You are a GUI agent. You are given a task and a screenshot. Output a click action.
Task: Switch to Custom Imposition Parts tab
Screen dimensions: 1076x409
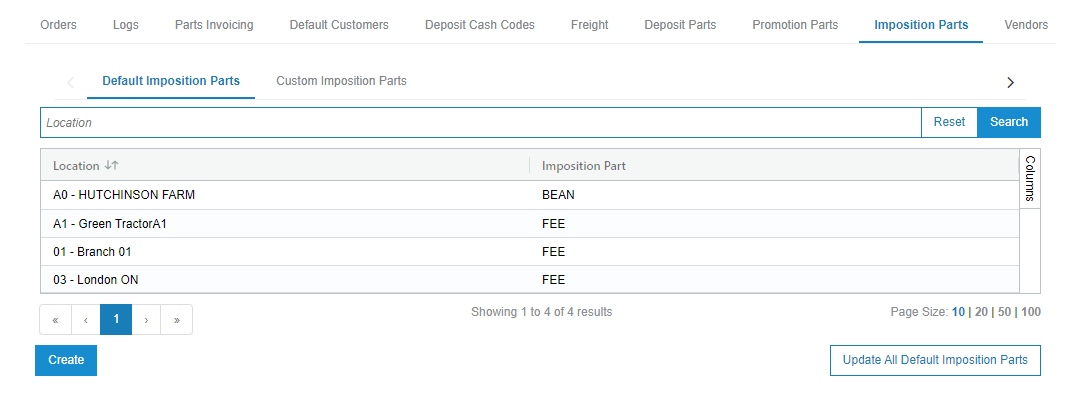point(341,81)
